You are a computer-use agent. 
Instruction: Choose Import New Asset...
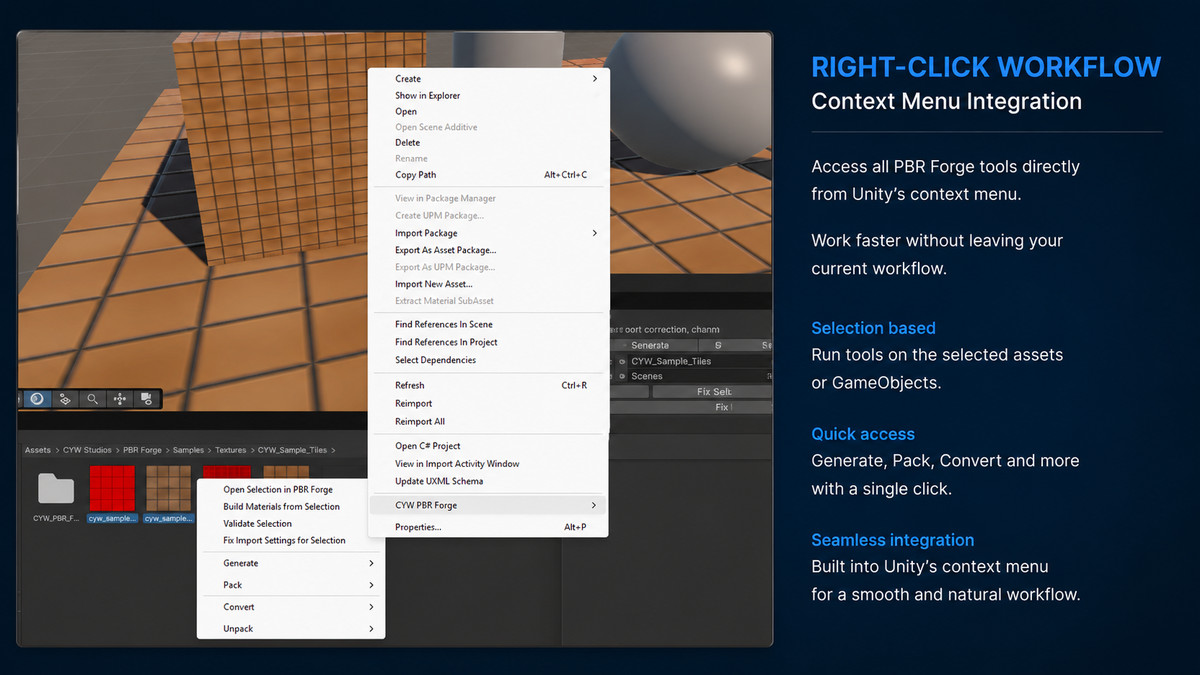click(x=434, y=284)
